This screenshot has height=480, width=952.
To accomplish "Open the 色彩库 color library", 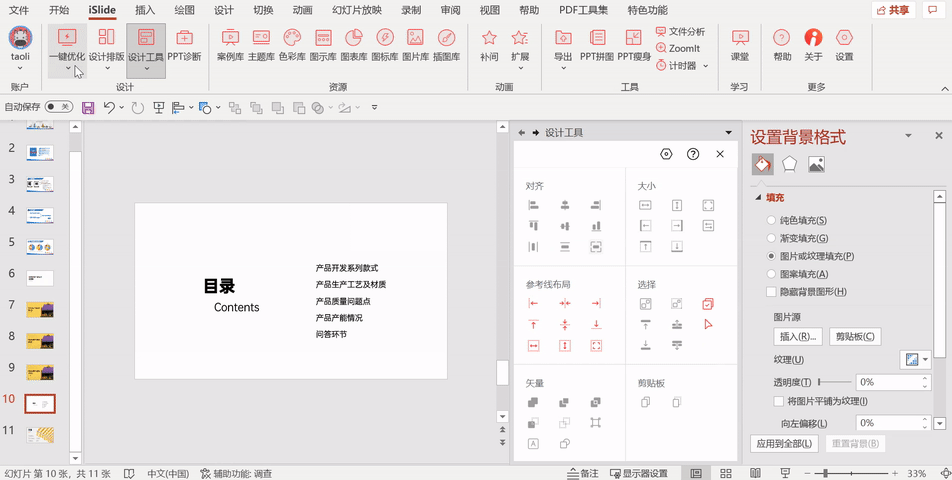I will tap(292, 45).
